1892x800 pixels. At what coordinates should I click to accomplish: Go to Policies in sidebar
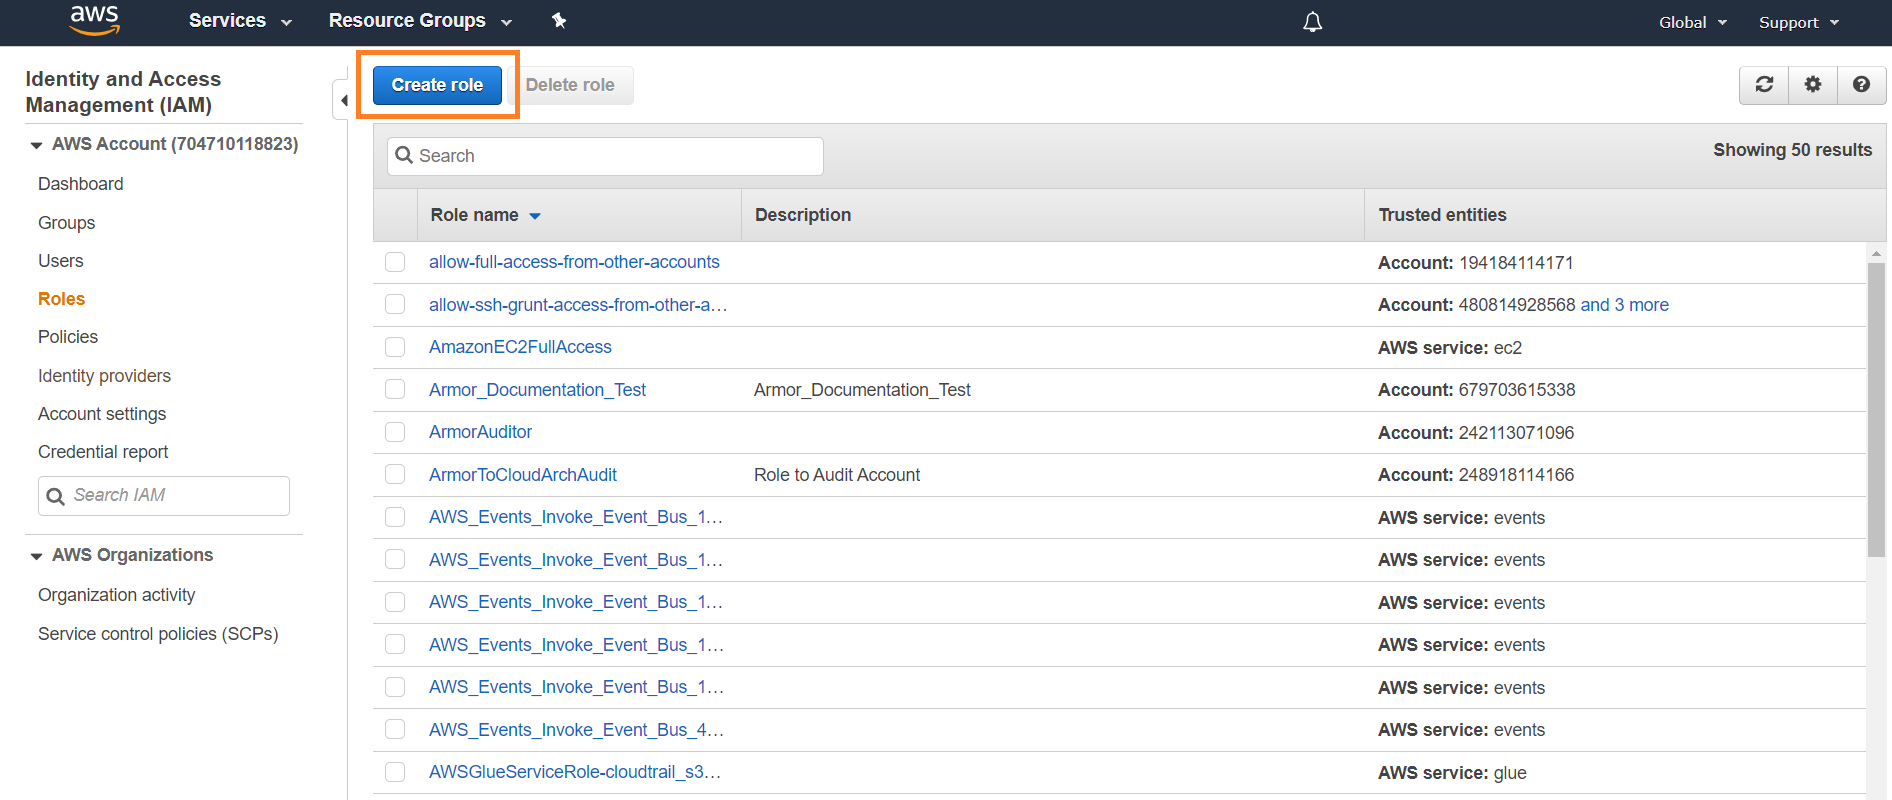click(68, 337)
